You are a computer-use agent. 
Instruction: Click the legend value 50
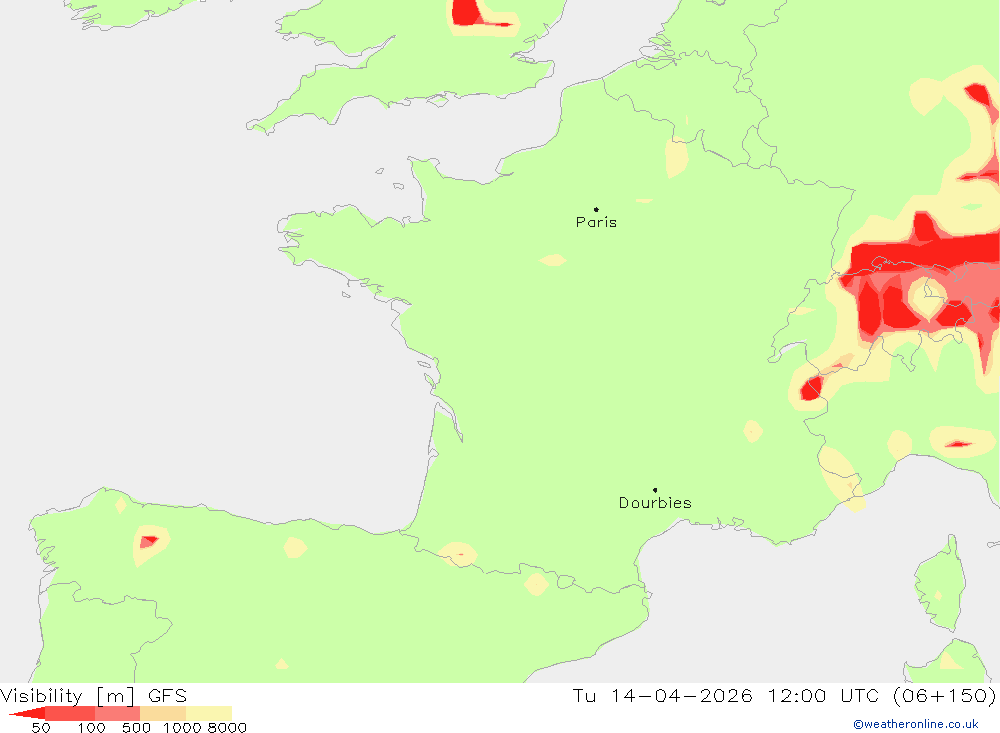tap(41, 728)
